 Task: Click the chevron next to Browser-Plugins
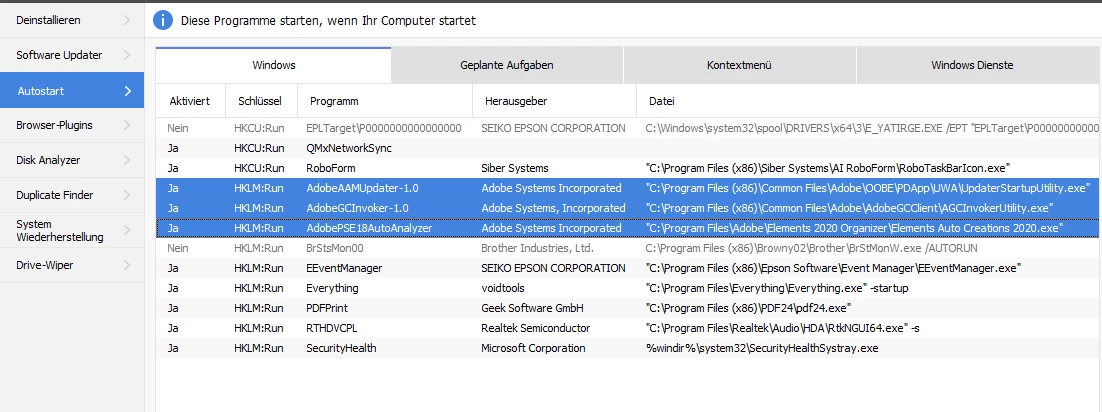pos(127,125)
